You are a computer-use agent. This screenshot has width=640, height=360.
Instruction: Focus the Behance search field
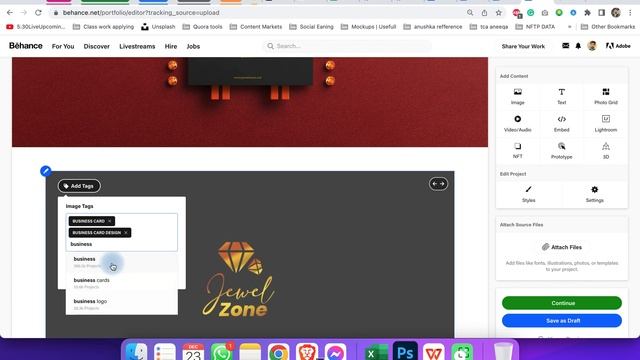(x=347, y=46)
